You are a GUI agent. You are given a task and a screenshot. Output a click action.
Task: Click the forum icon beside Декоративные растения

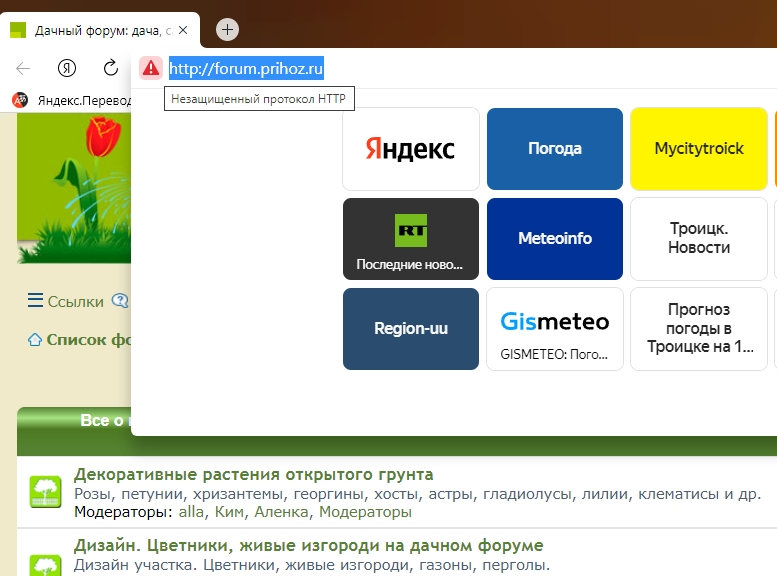click(x=45, y=491)
